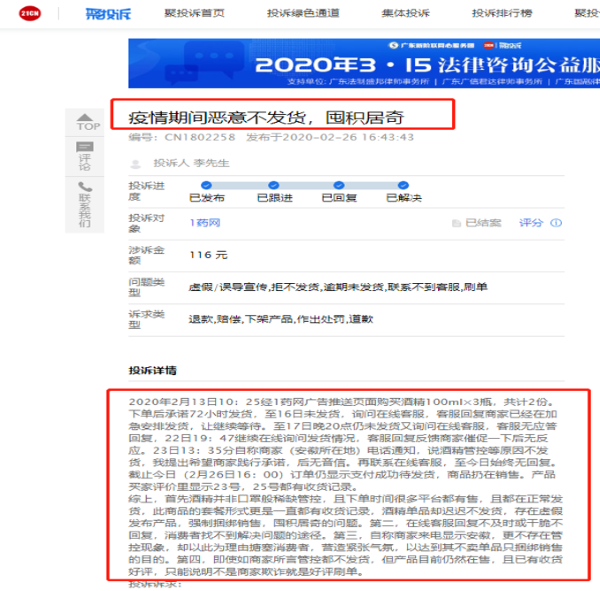Open 集体投诉 navigation item
600x591 pixels.
pos(406,13)
